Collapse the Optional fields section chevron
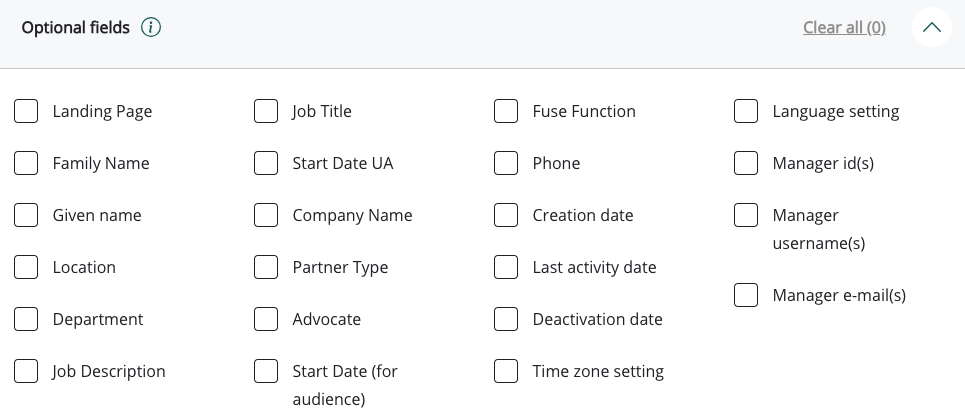 [931, 28]
